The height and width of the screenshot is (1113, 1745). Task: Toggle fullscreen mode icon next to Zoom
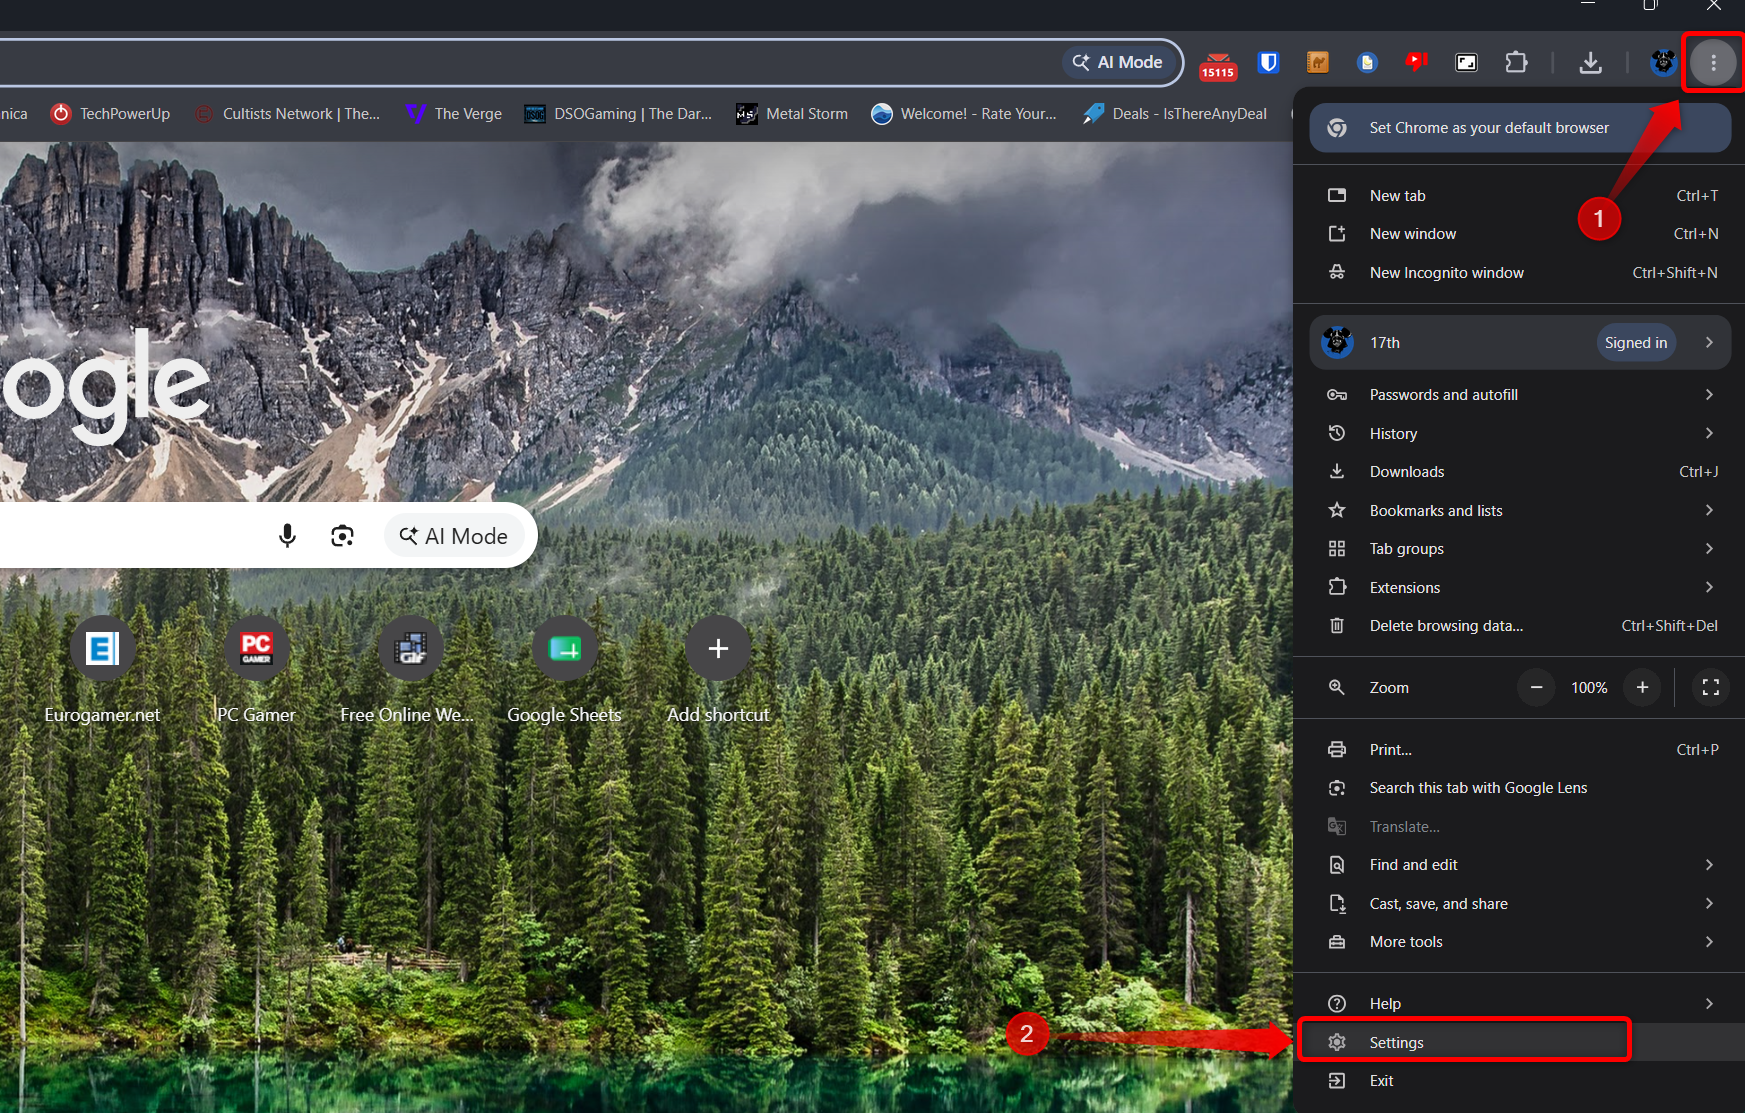click(1710, 687)
